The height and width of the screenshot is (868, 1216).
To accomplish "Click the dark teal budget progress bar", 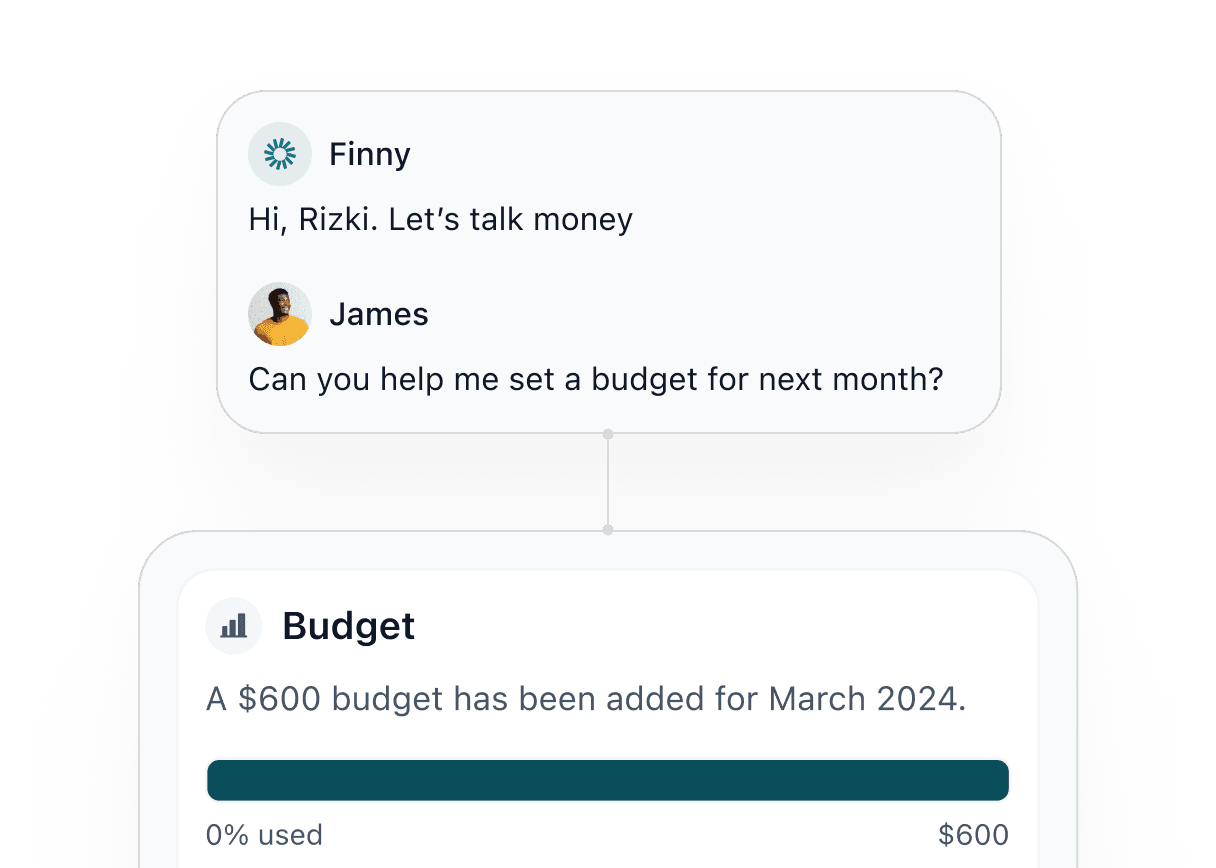I will click(x=608, y=780).
